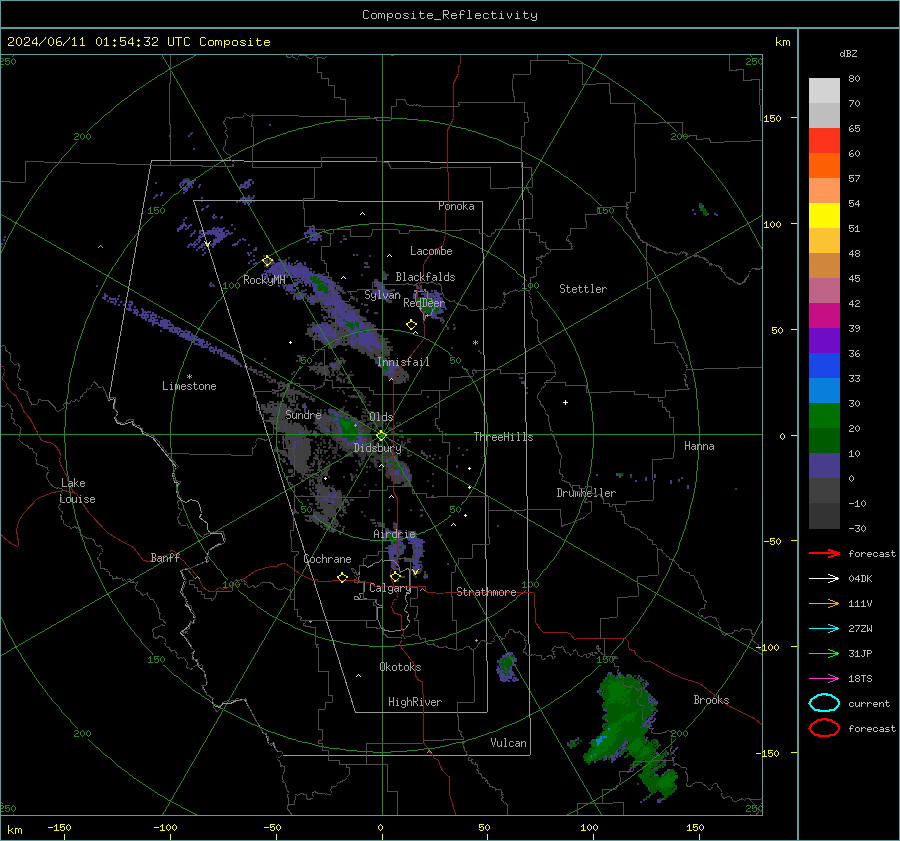Image resolution: width=900 pixels, height=841 pixels.
Task: Click the RedDeer city label
Action: pyautogui.click(x=424, y=303)
